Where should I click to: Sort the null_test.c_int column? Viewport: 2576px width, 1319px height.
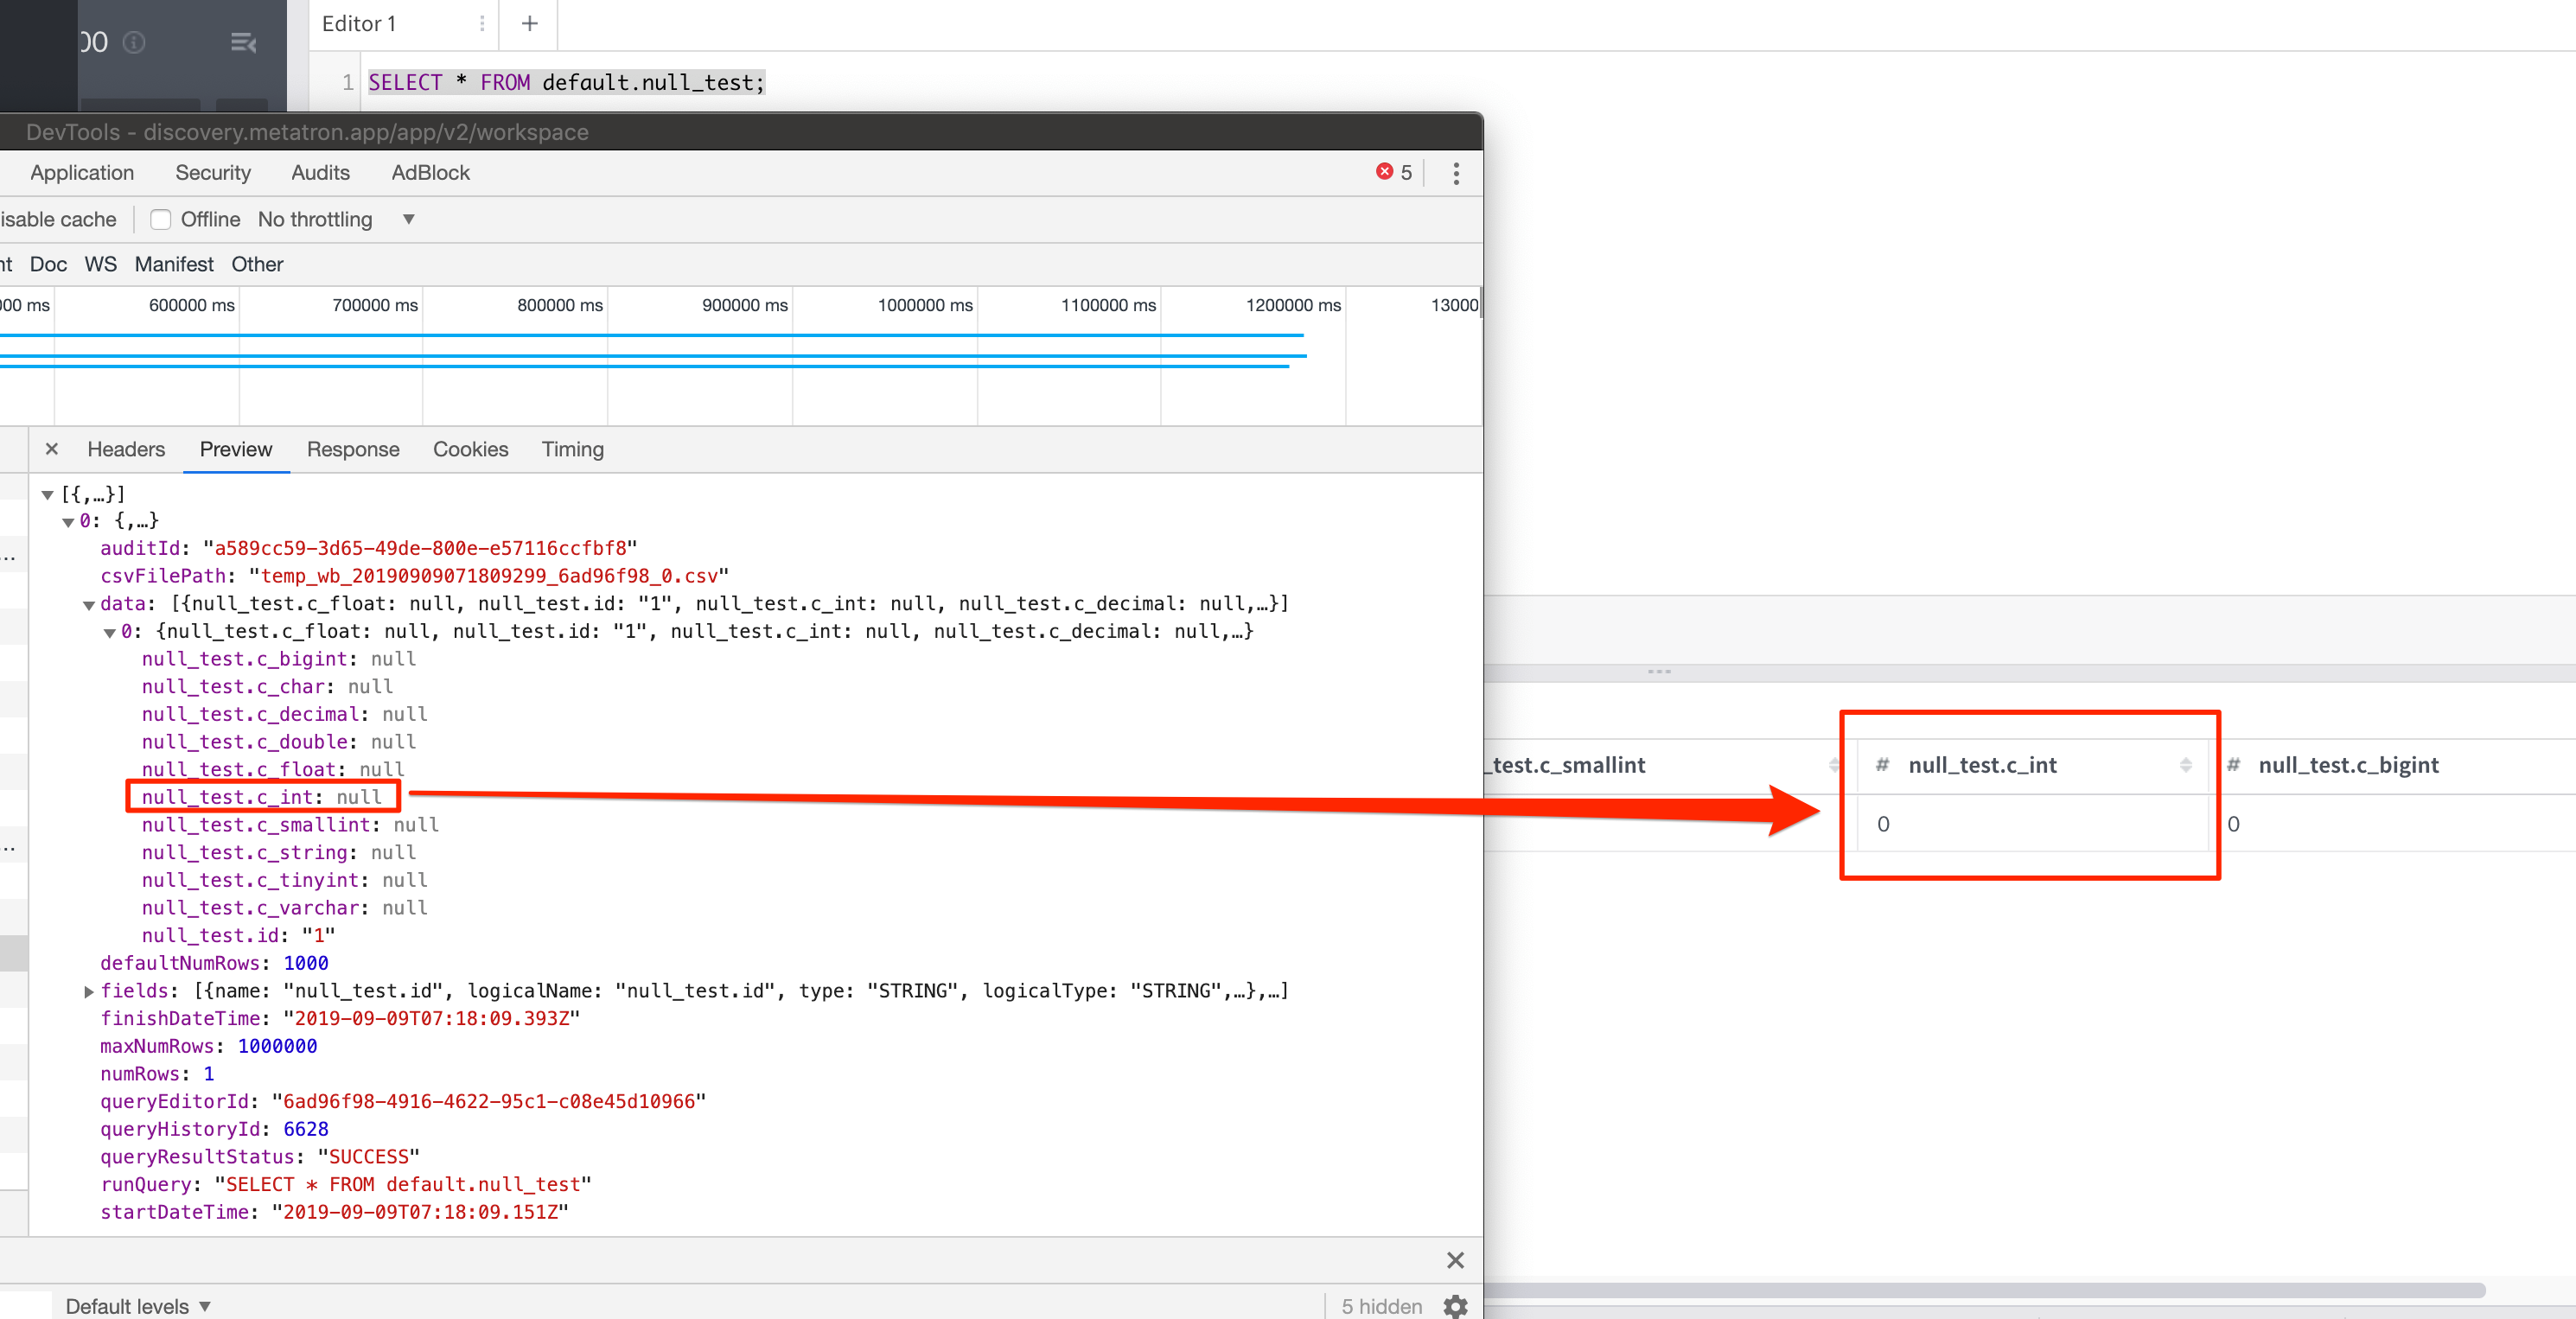[x=2186, y=765]
